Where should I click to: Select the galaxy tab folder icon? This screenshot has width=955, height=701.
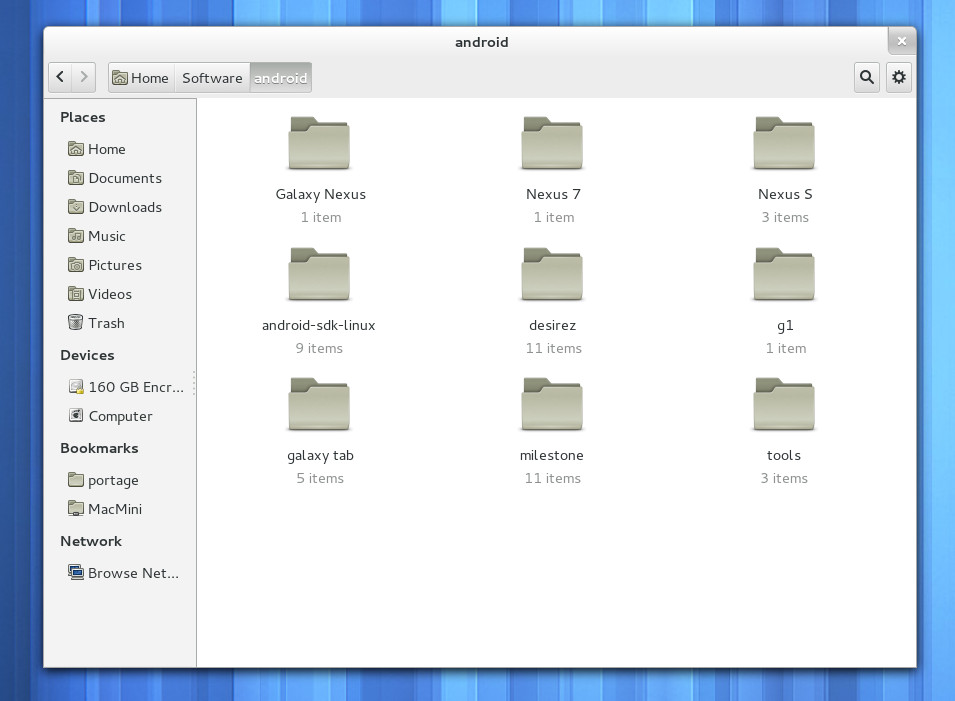pos(319,404)
